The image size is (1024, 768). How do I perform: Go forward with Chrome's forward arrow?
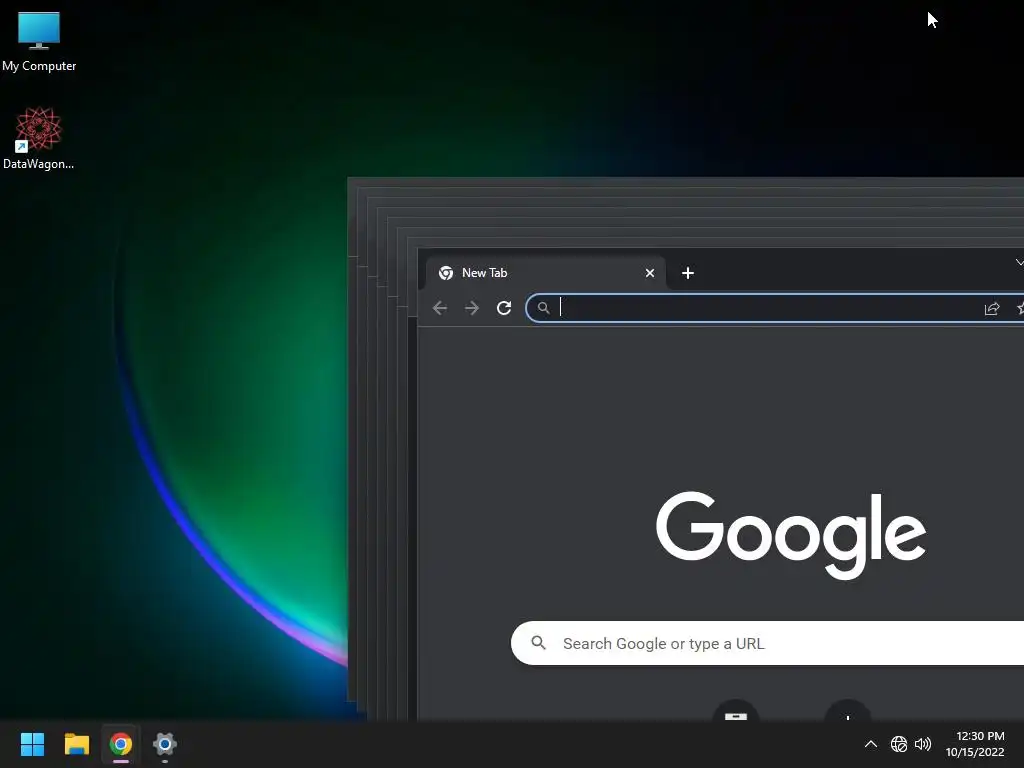coord(472,308)
